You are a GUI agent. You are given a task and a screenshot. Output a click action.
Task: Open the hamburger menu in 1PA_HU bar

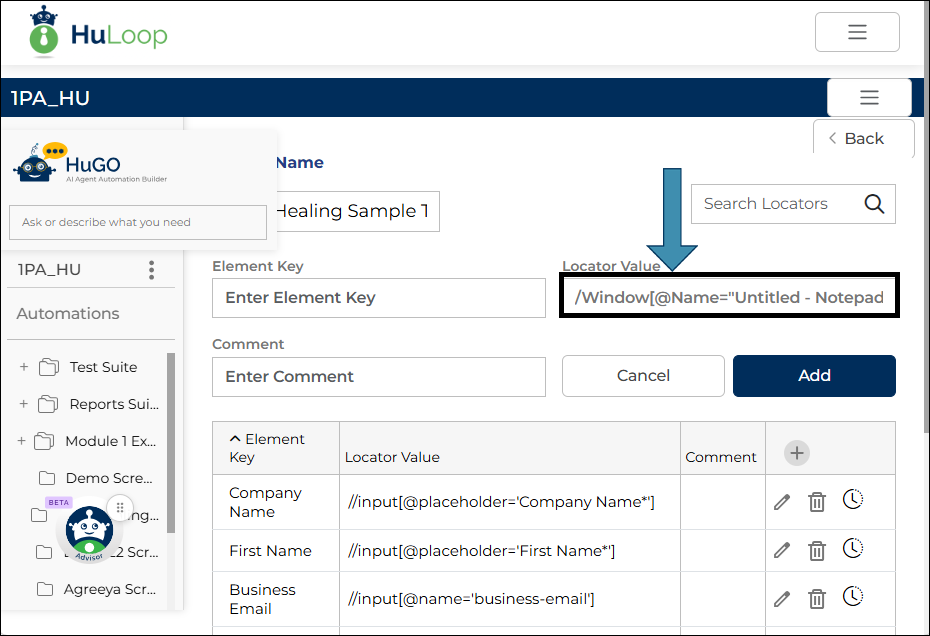(869, 97)
